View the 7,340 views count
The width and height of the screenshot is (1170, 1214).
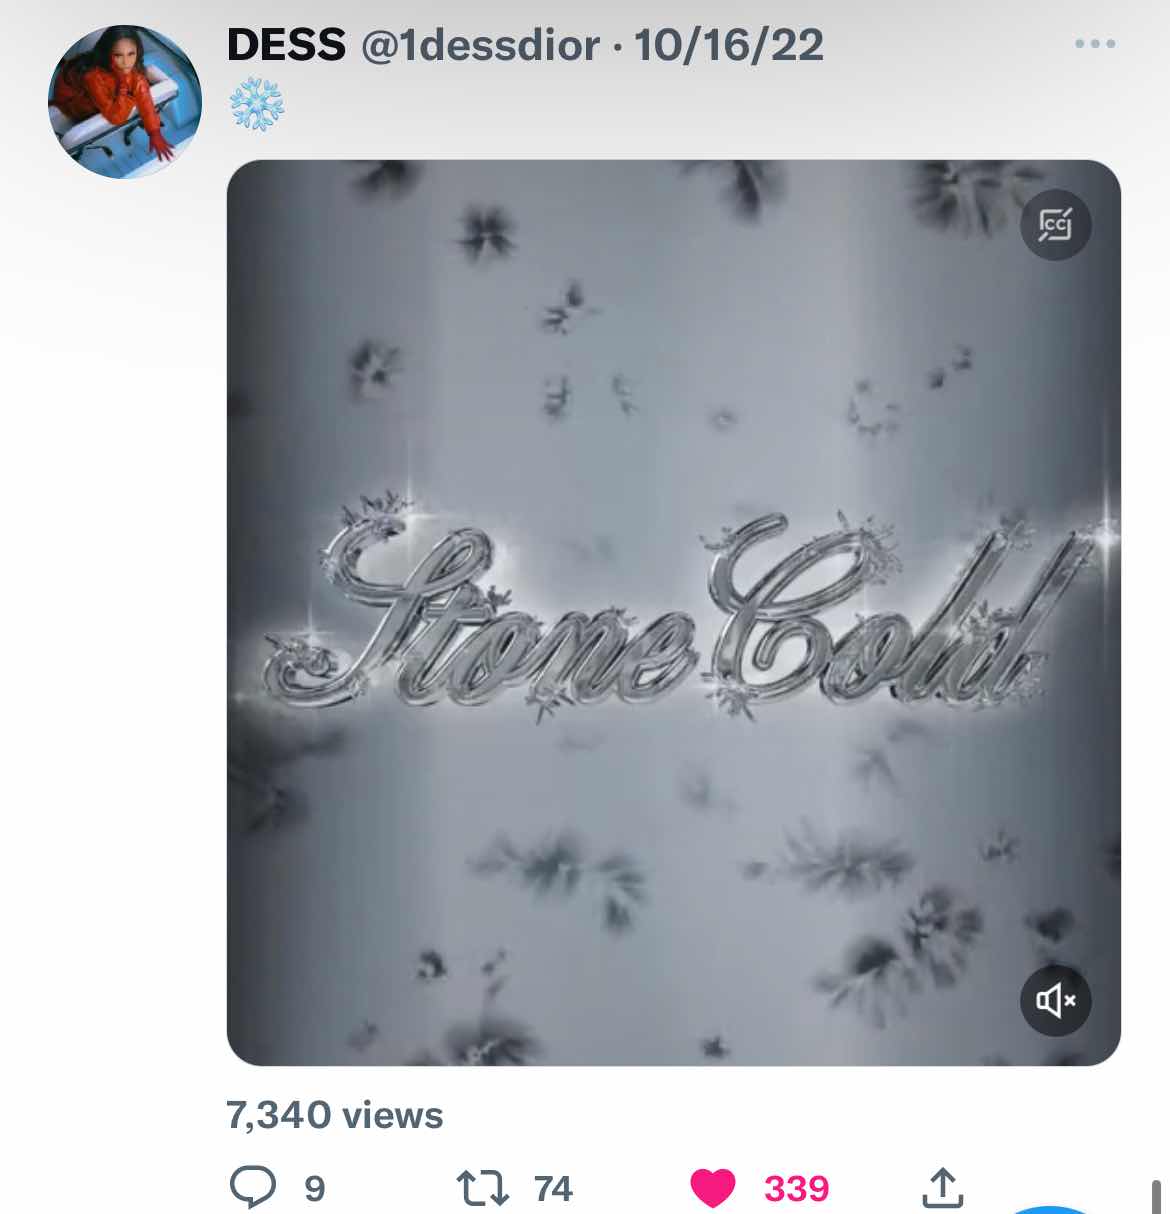[335, 1115]
